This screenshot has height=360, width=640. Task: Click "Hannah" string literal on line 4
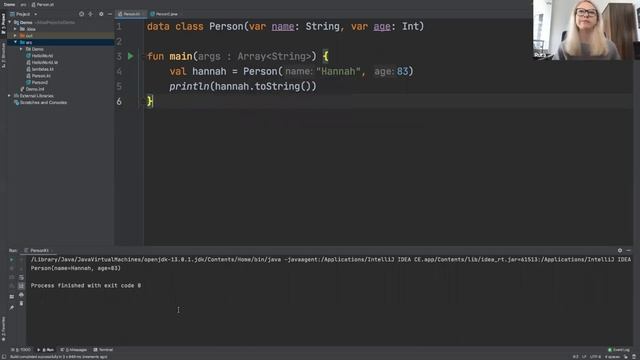(338, 71)
